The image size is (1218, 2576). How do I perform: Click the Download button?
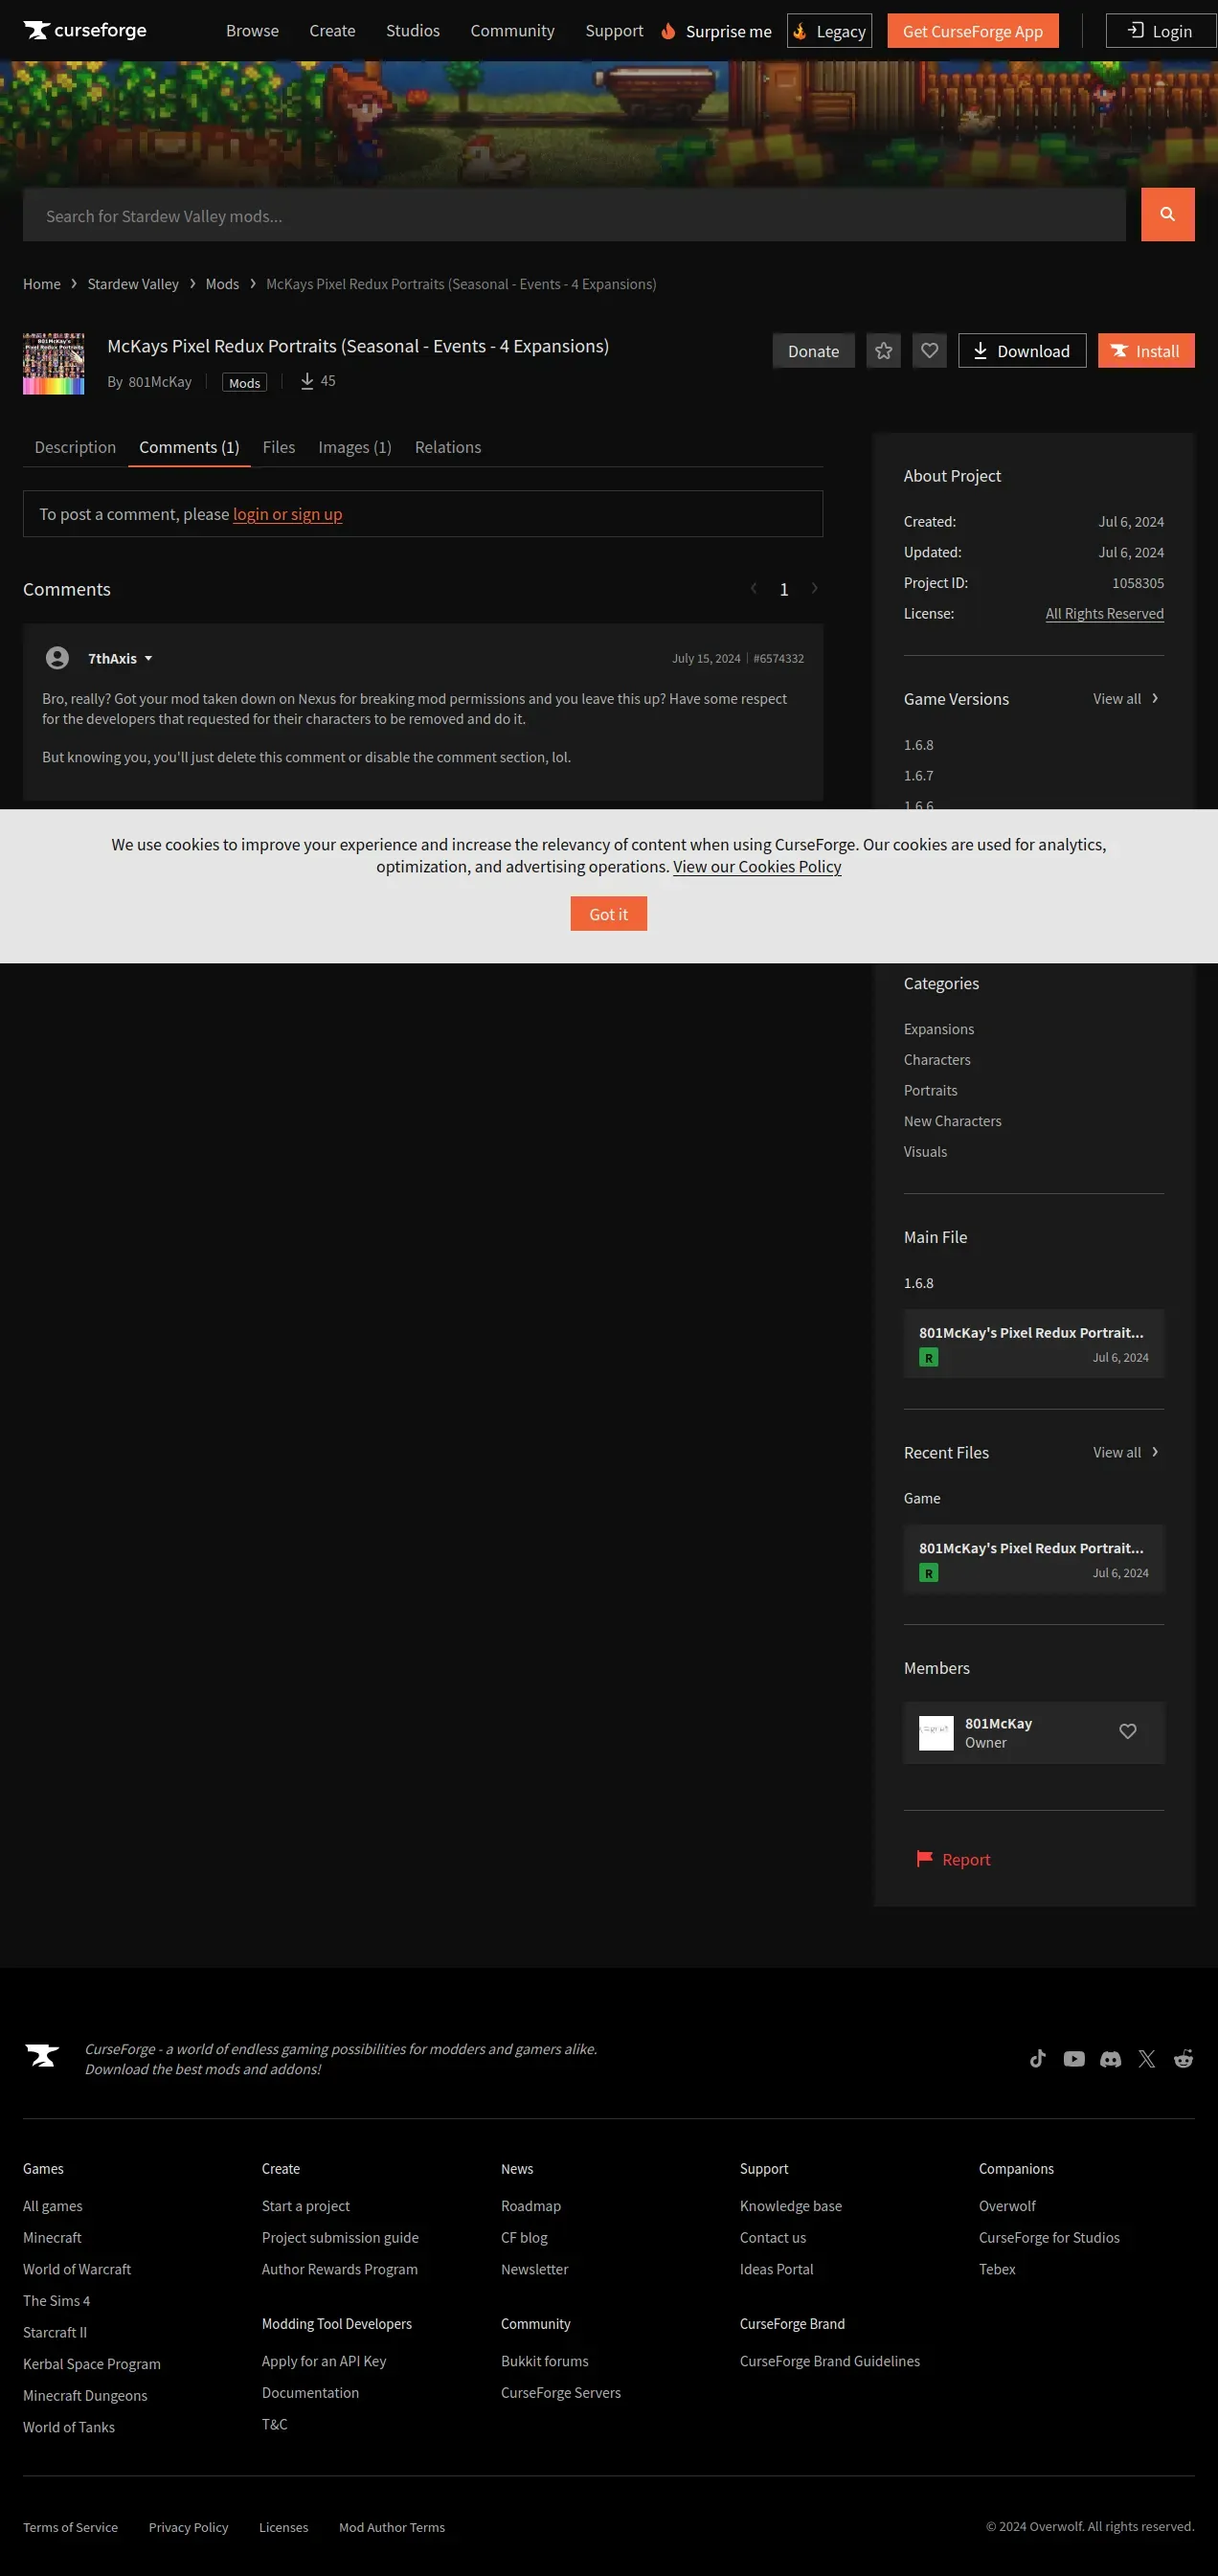(1021, 351)
